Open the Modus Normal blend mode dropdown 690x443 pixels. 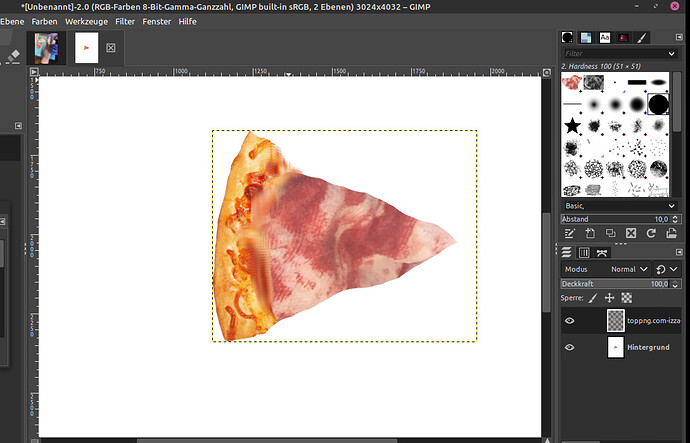(606, 269)
